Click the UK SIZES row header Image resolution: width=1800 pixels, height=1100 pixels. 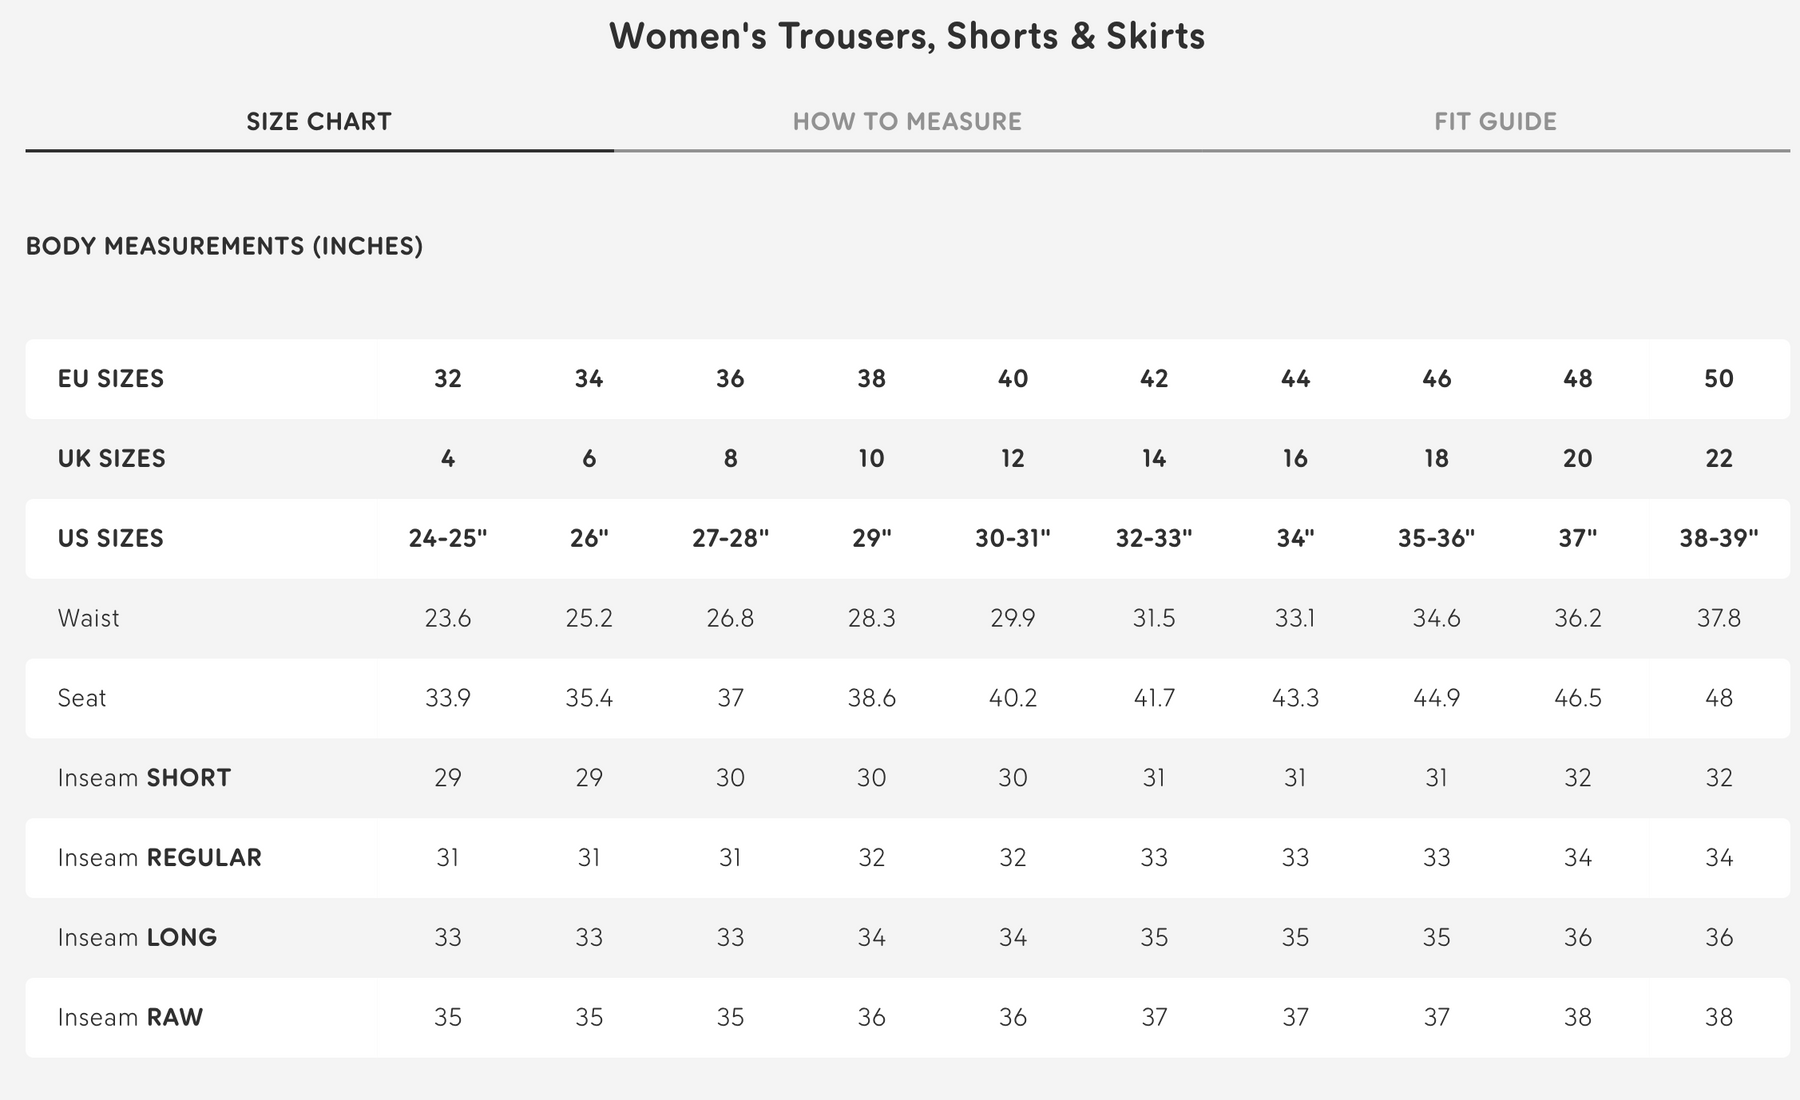click(112, 459)
